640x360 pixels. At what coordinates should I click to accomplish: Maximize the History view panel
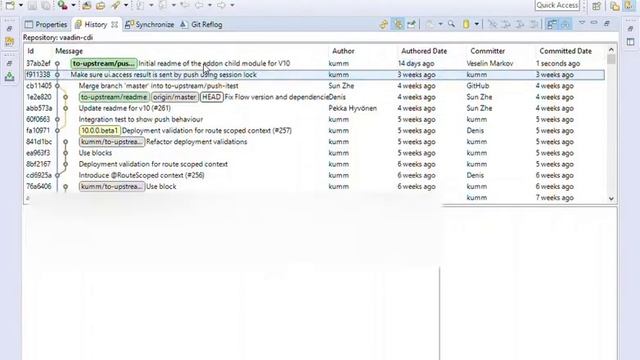pyautogui.click(x=607, y=24)
